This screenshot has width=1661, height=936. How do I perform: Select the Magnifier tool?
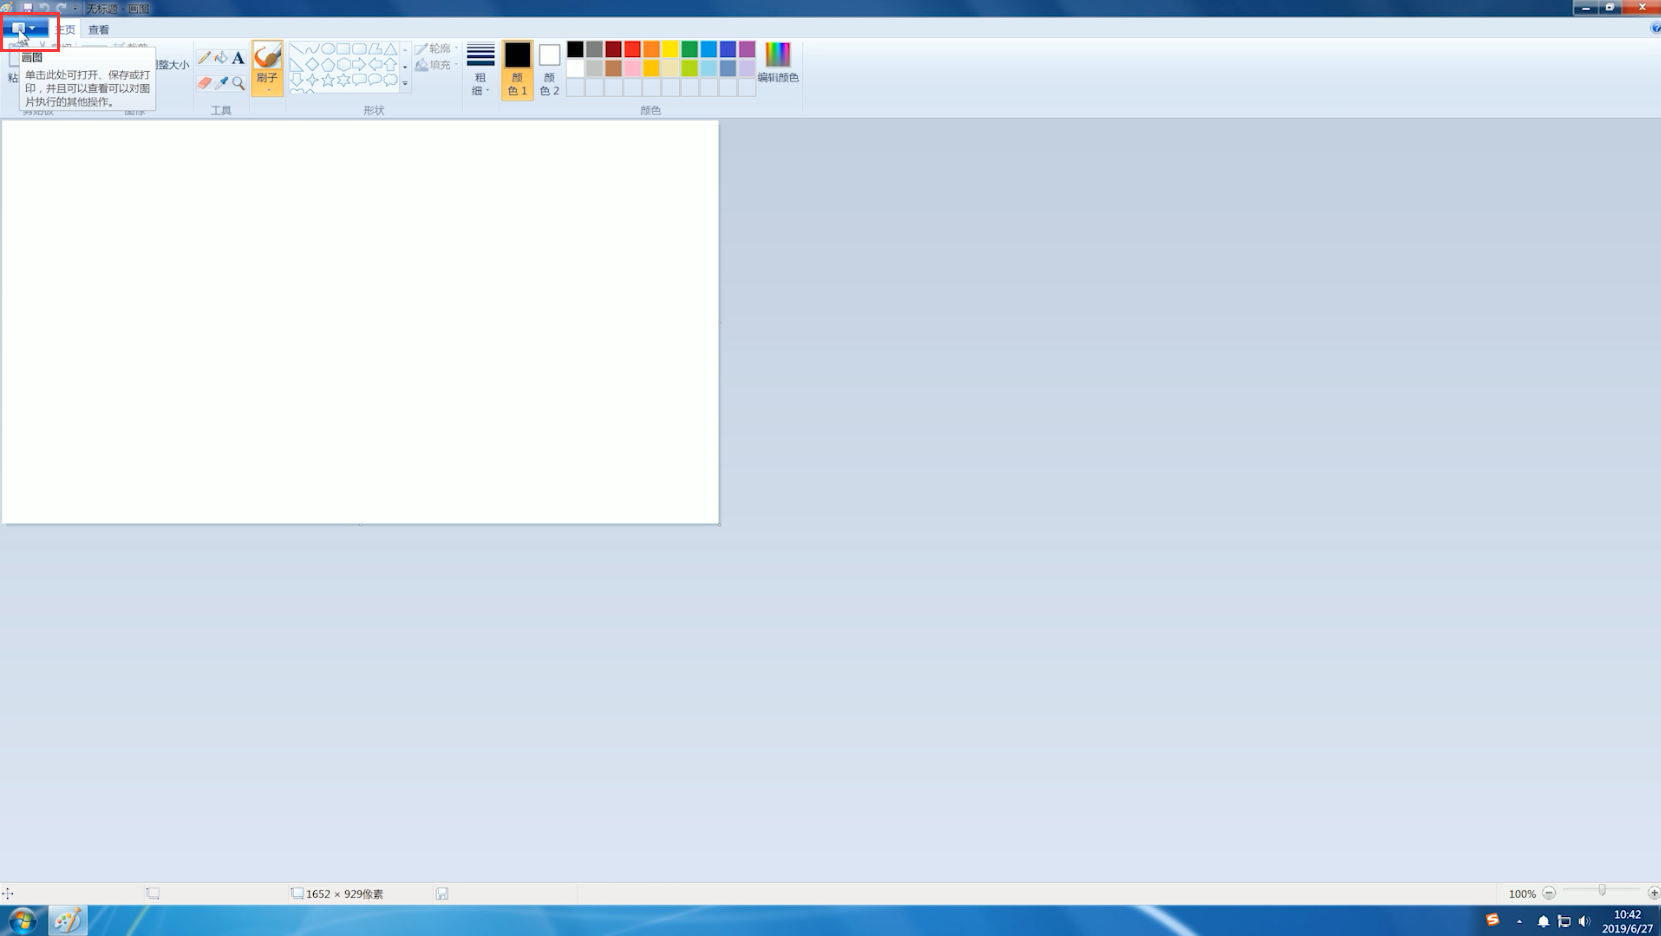coord(238,83)
